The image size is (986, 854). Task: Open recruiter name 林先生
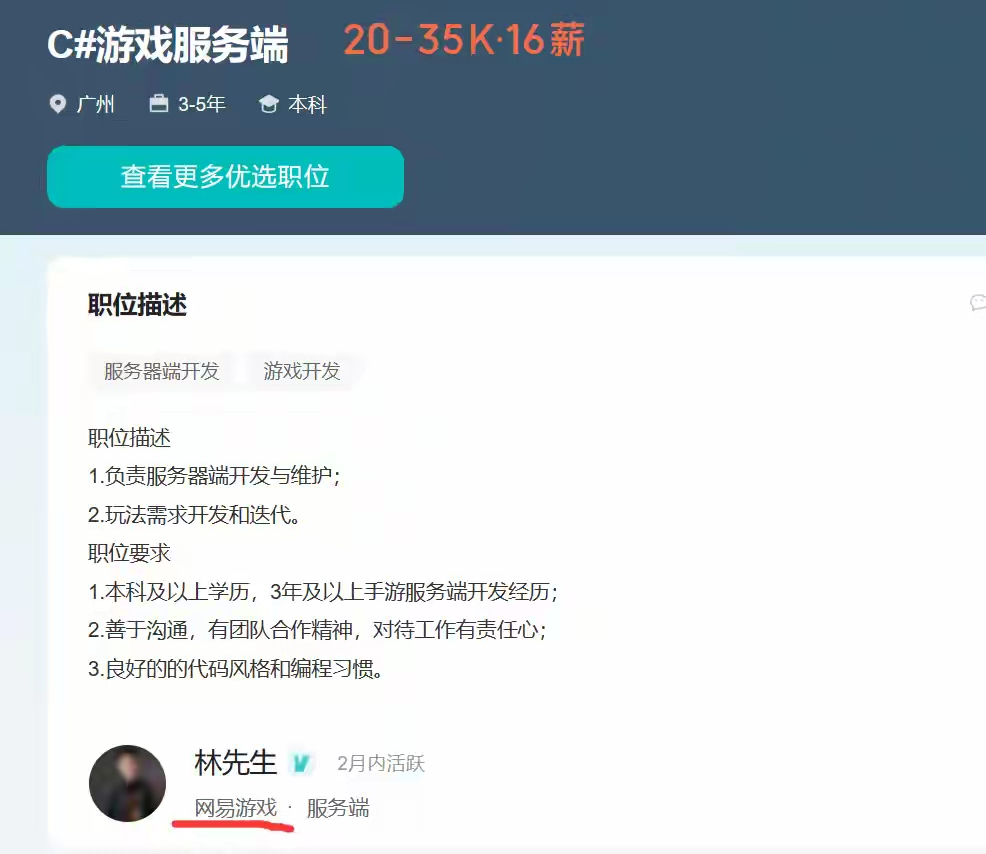[x=236, y=763]
